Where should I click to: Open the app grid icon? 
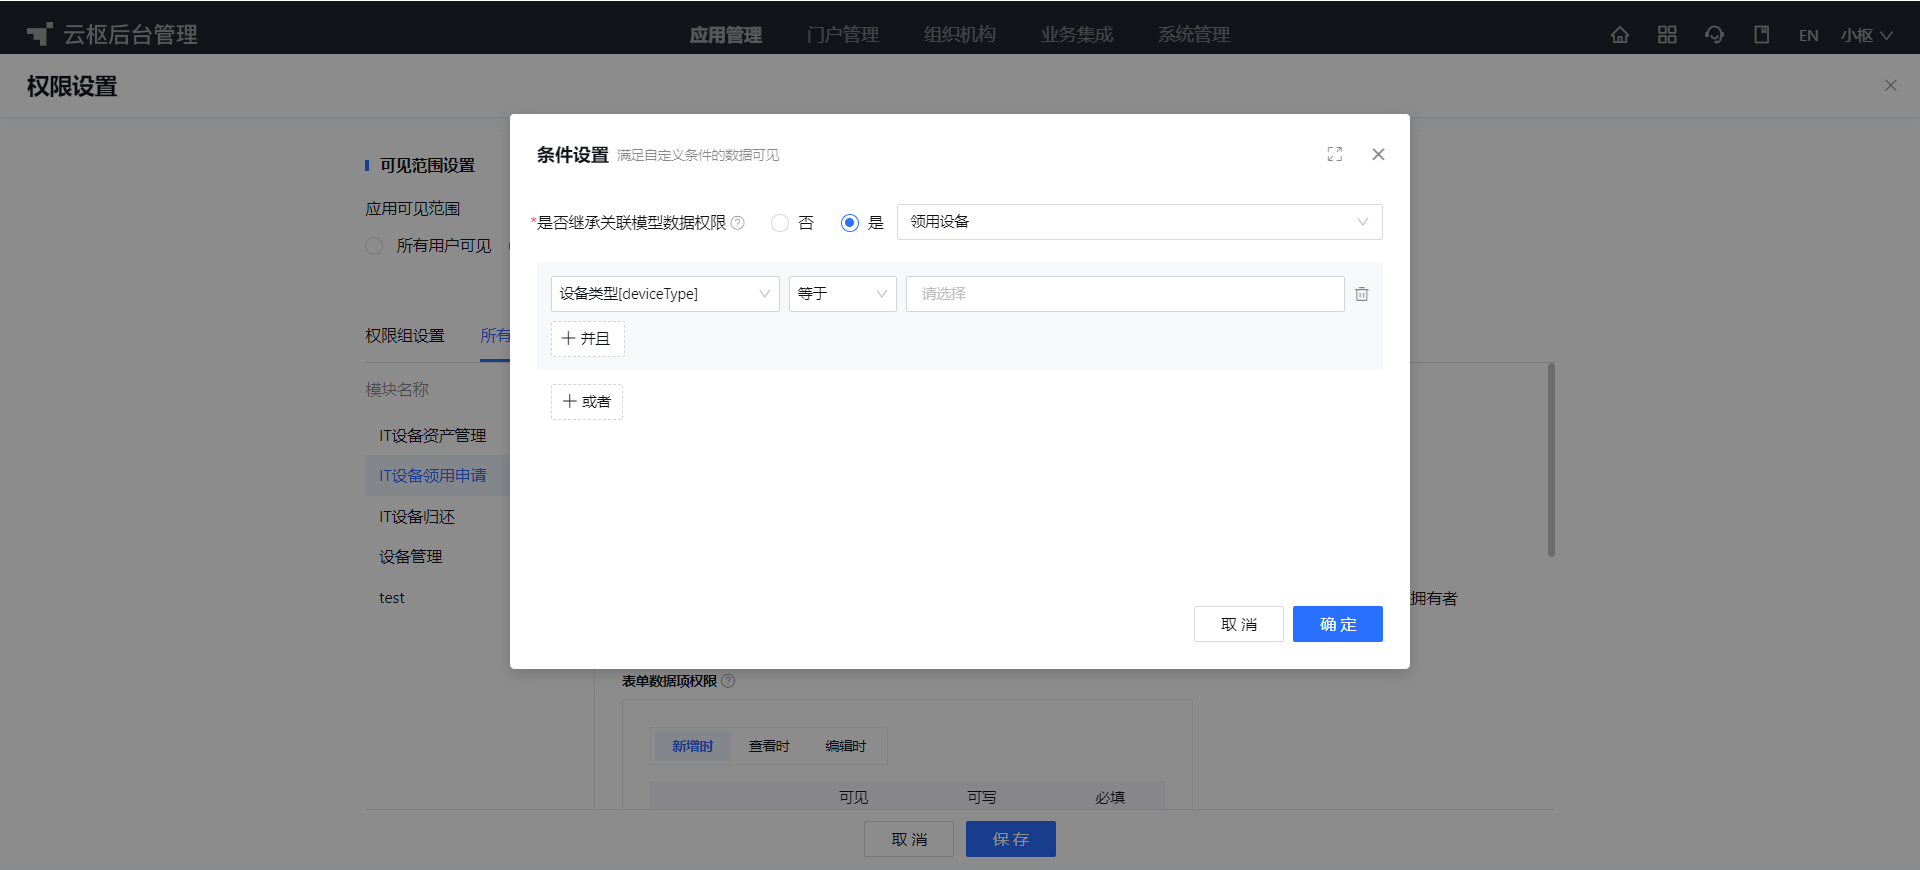(x=1667, y=35)
